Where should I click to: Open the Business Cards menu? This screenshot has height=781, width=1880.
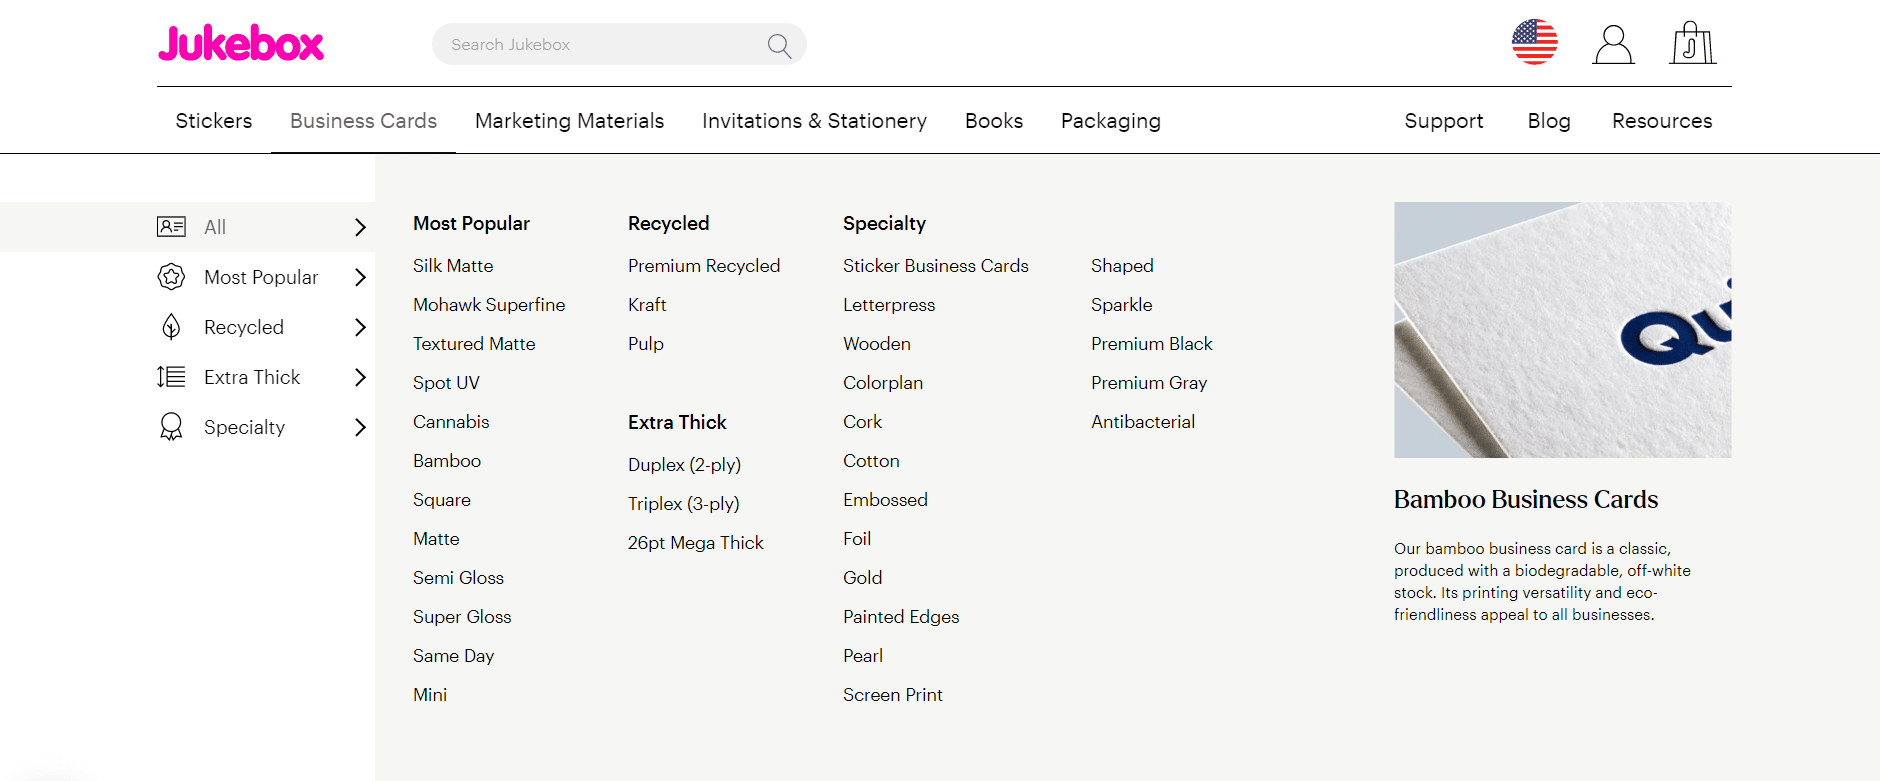(x=363, y=121)
